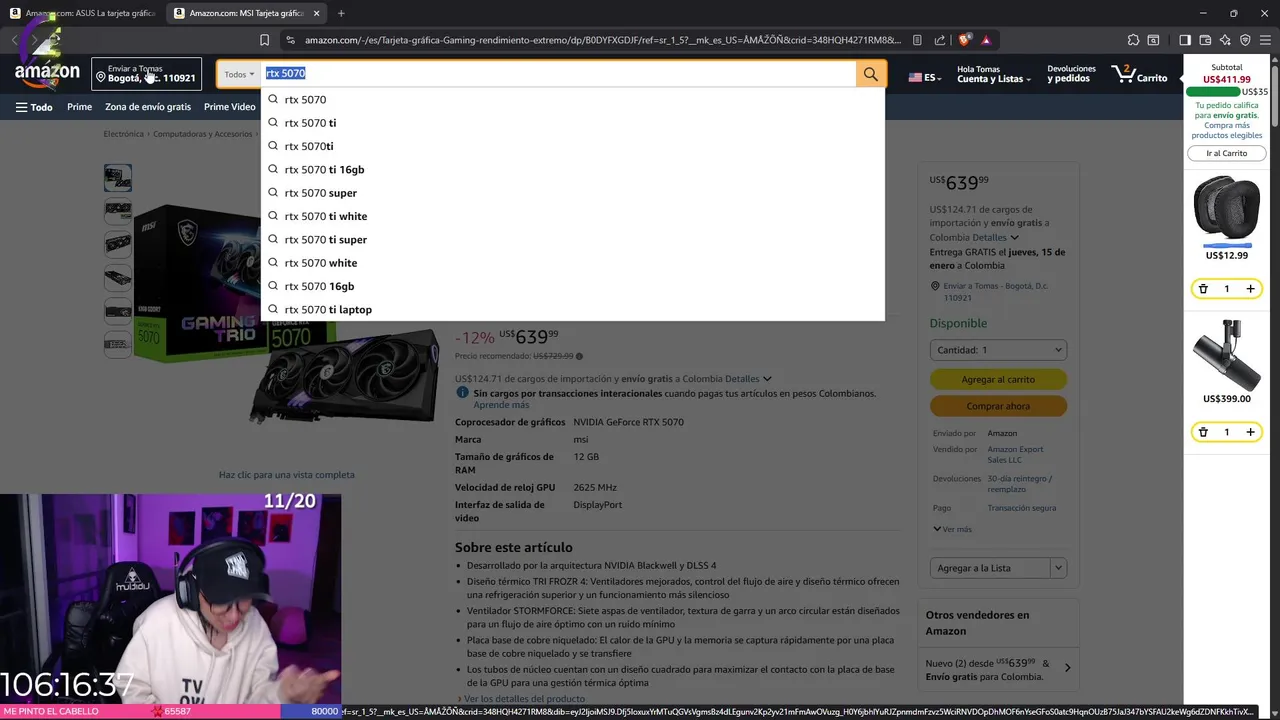Open the ear pads cart item image

[1226, 209]
